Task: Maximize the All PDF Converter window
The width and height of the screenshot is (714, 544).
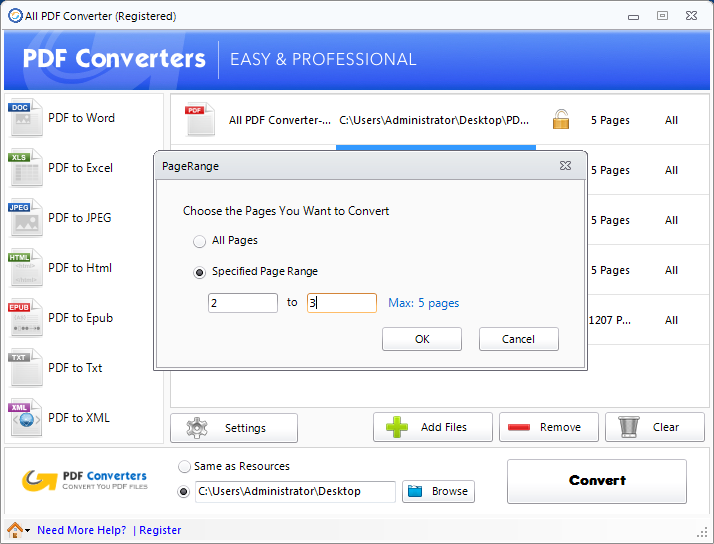Action: (662, 16)
